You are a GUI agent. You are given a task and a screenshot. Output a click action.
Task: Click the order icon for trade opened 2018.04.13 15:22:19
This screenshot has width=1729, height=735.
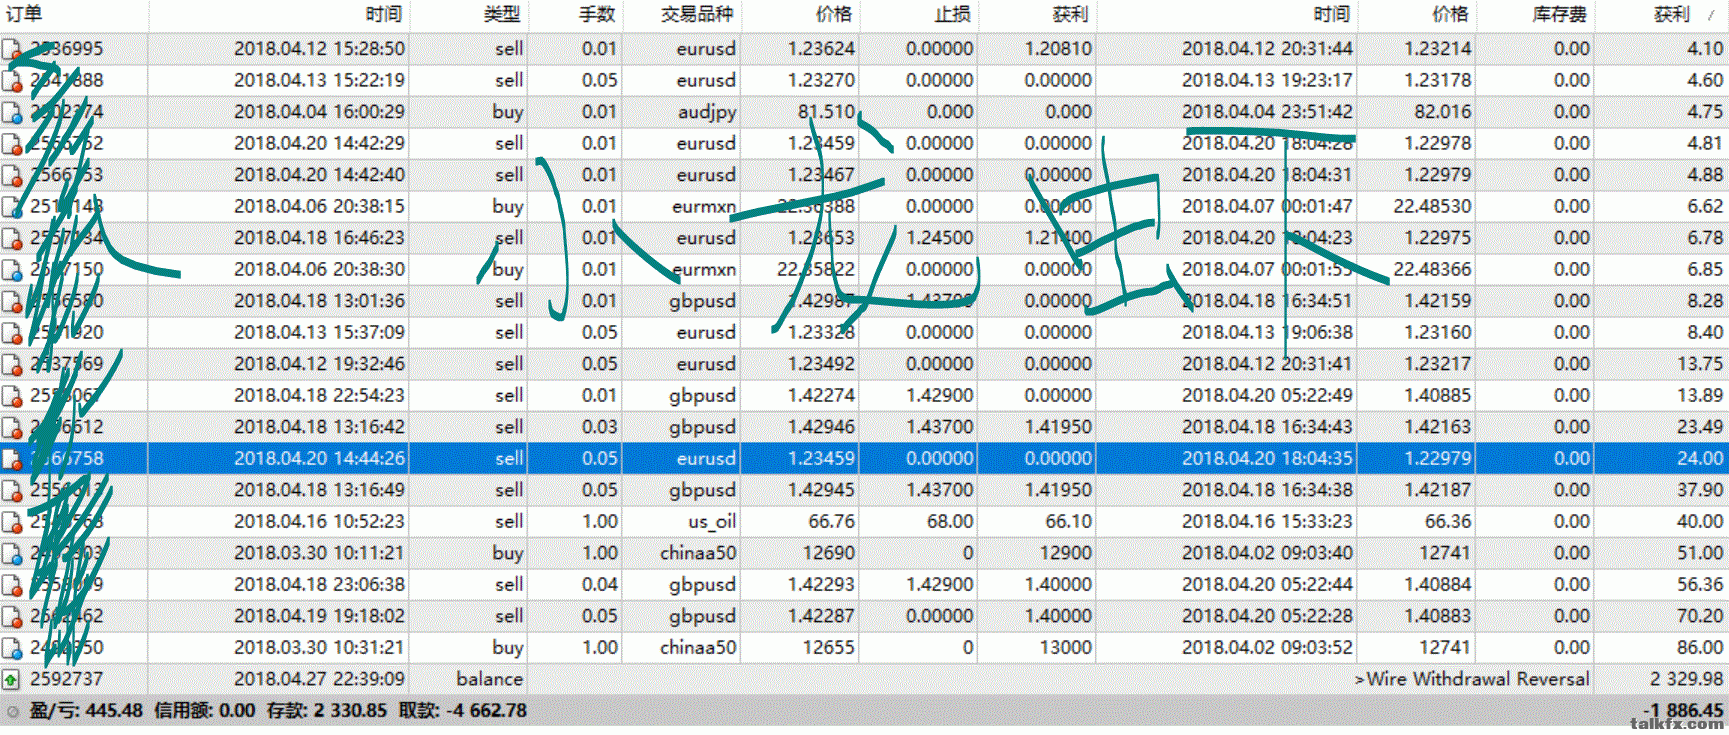(x=12, y=81)
